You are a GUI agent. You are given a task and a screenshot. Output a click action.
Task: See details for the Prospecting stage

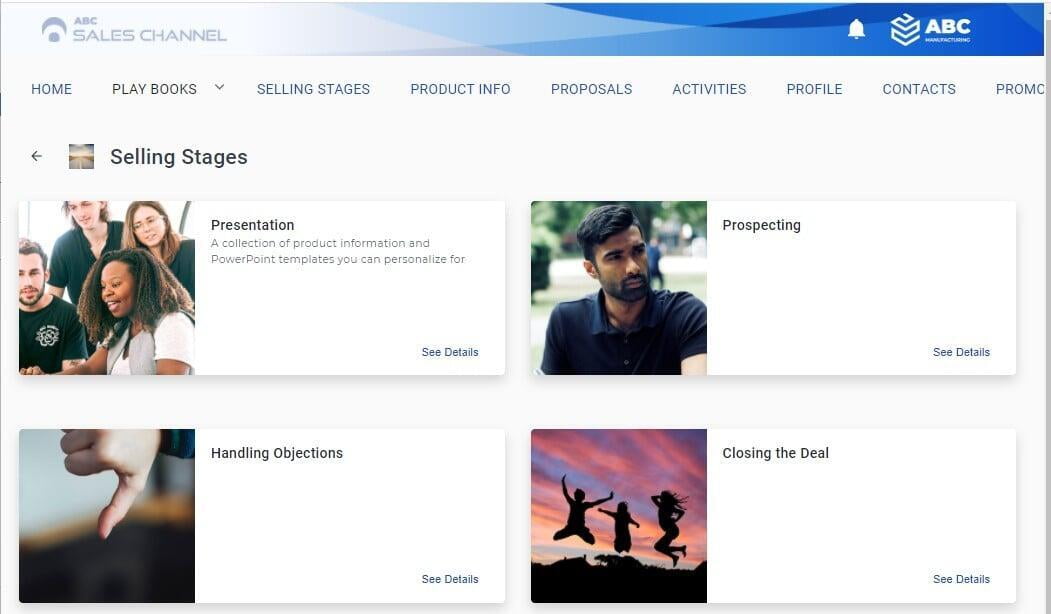point(961,352)
